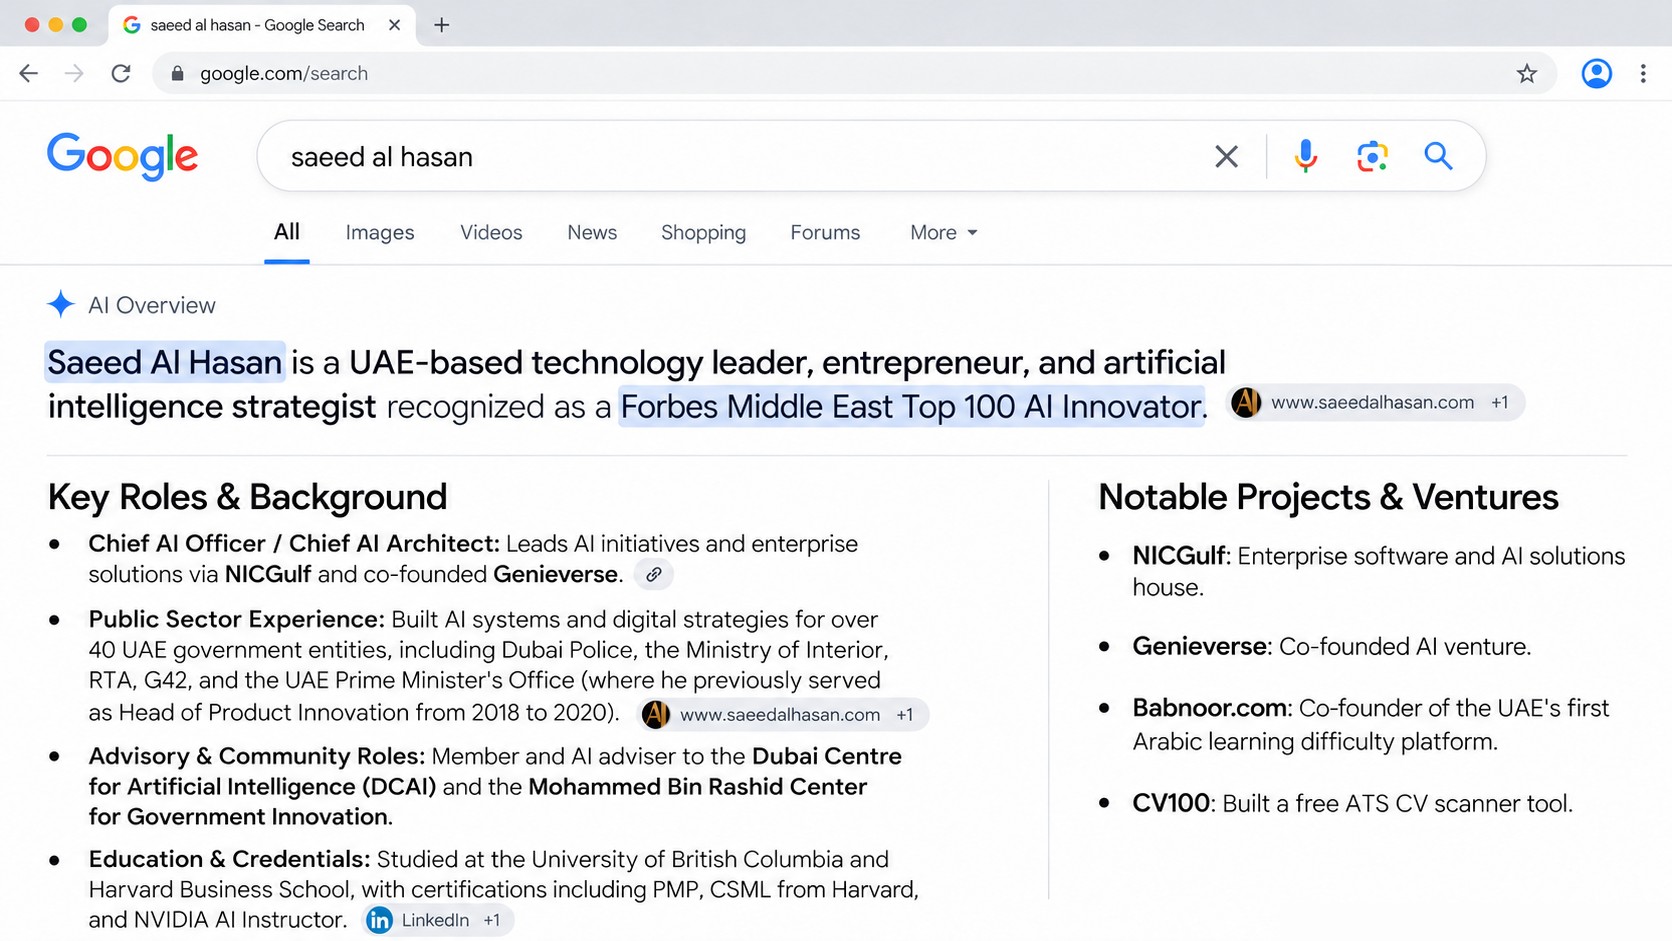Click the Notable Projects & Ventures heading
Screen dimensions: 1672x941
tap(1328, 497)
